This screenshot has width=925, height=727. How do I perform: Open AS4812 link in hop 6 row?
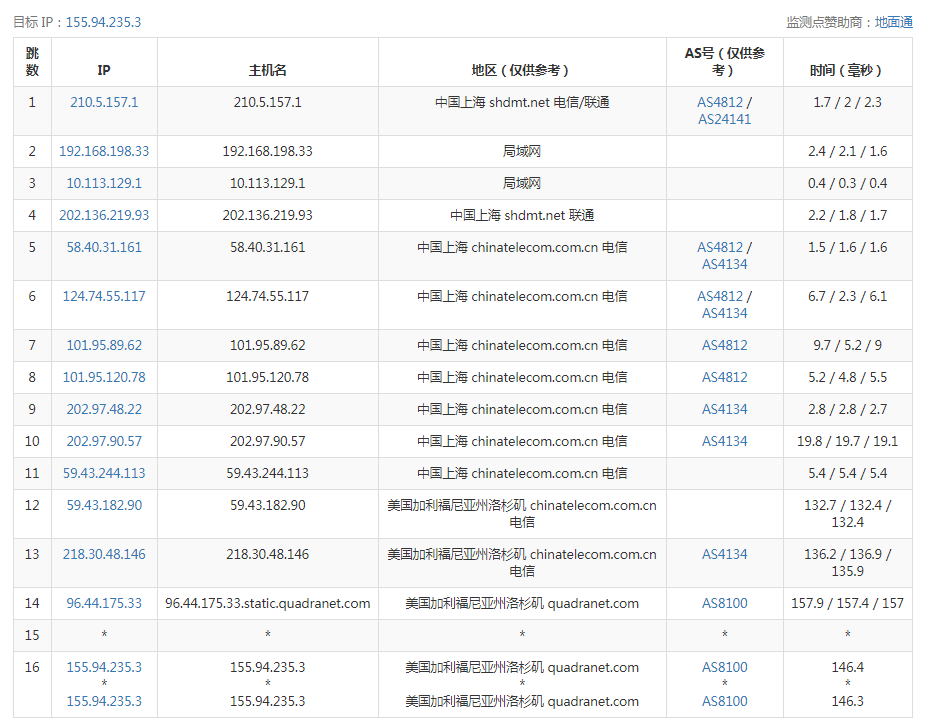(x=720, y=296)
